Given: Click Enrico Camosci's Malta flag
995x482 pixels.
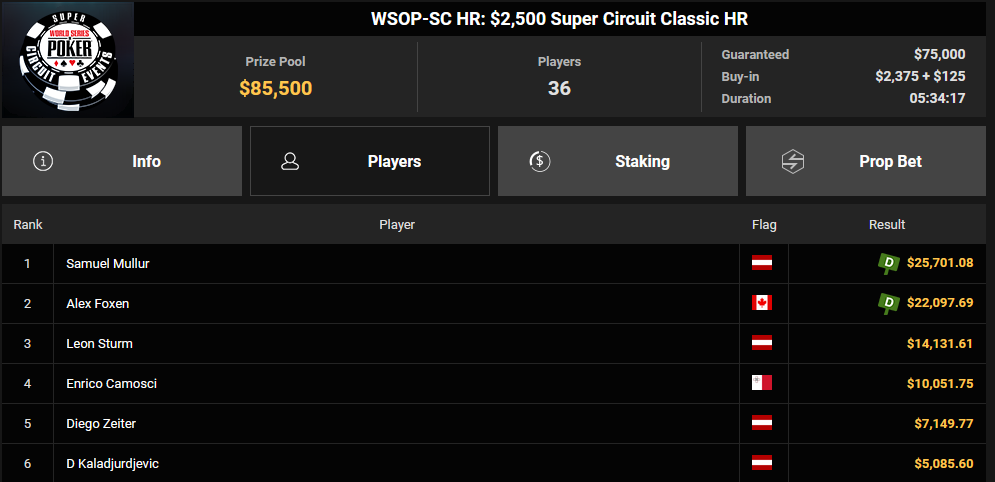Looking at the screenshot, I should [762, 383].
